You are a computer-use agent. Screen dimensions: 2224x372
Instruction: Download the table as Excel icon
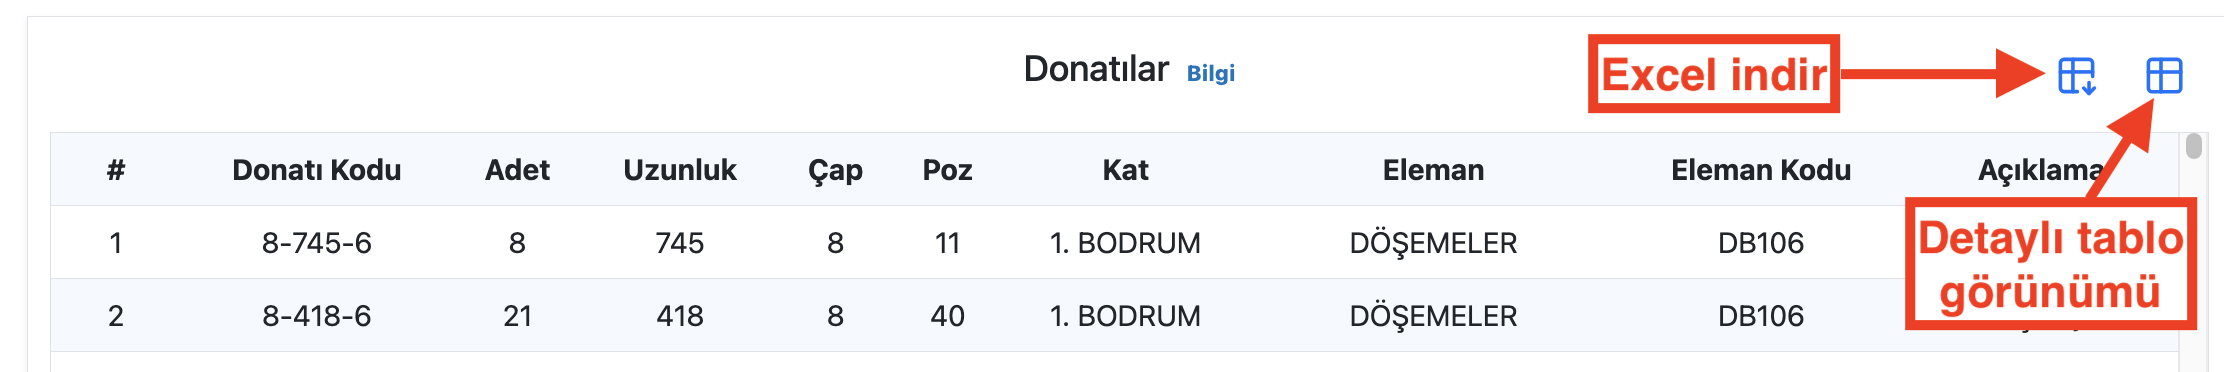tap(2077, 76)
